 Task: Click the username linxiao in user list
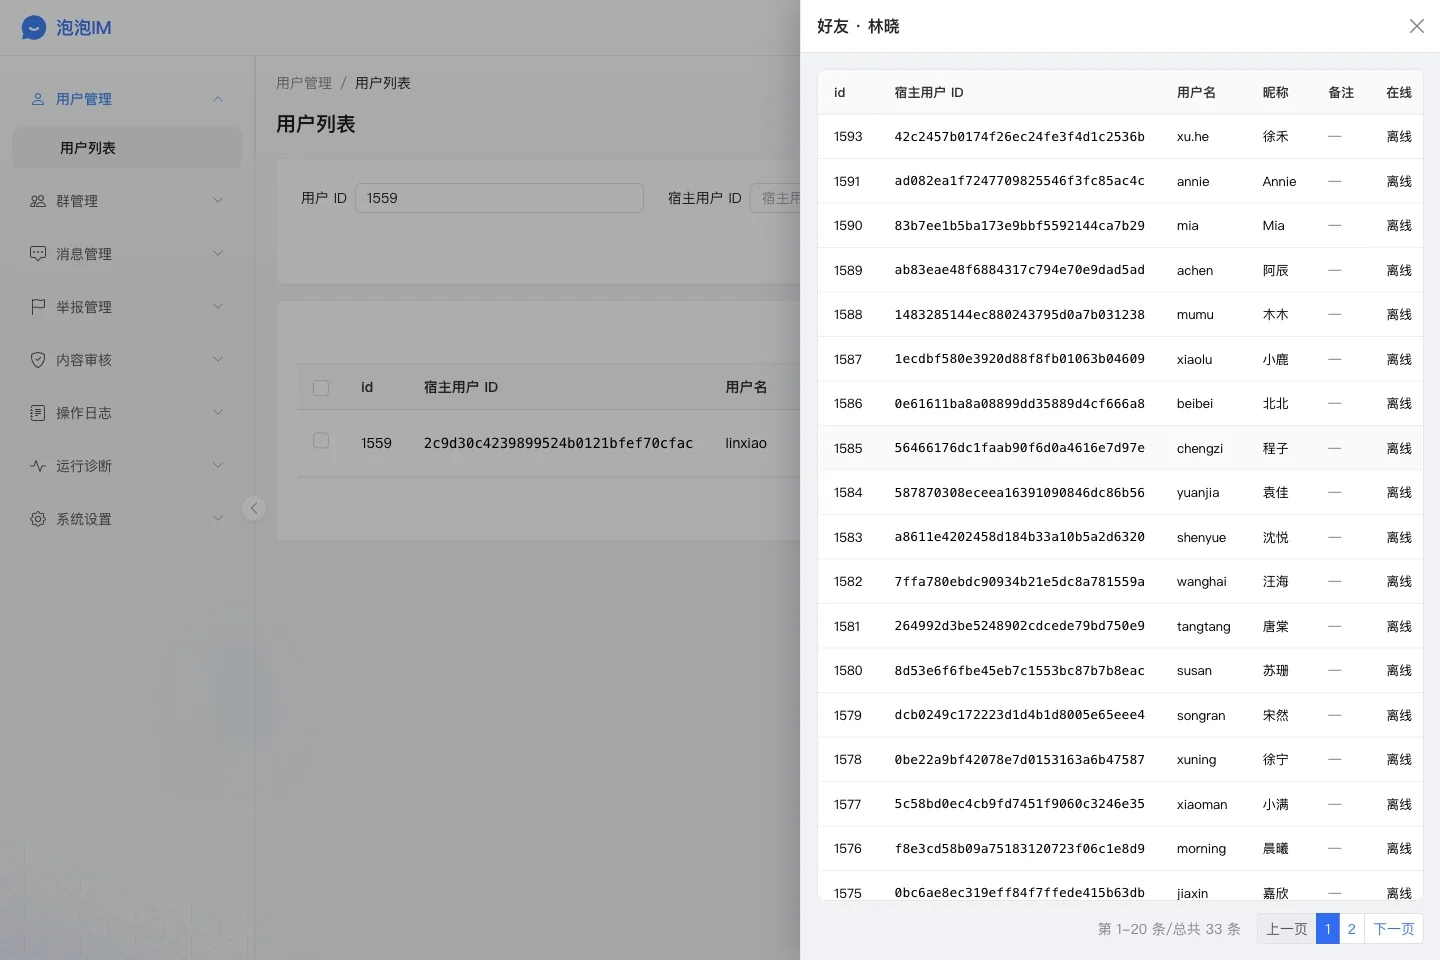click(746, 443)
